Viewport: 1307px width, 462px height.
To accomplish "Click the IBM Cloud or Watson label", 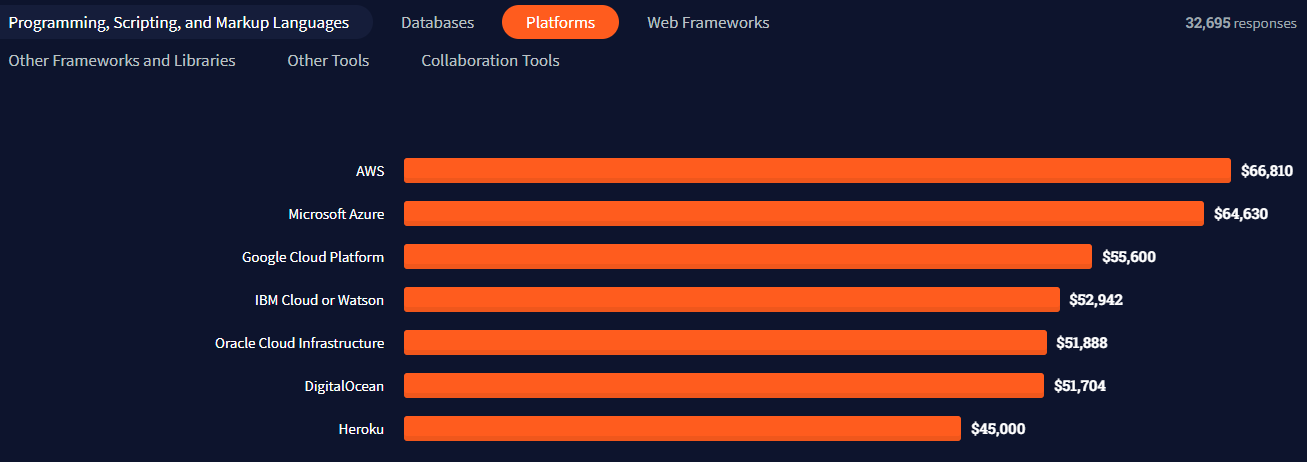I will (320, 300).
